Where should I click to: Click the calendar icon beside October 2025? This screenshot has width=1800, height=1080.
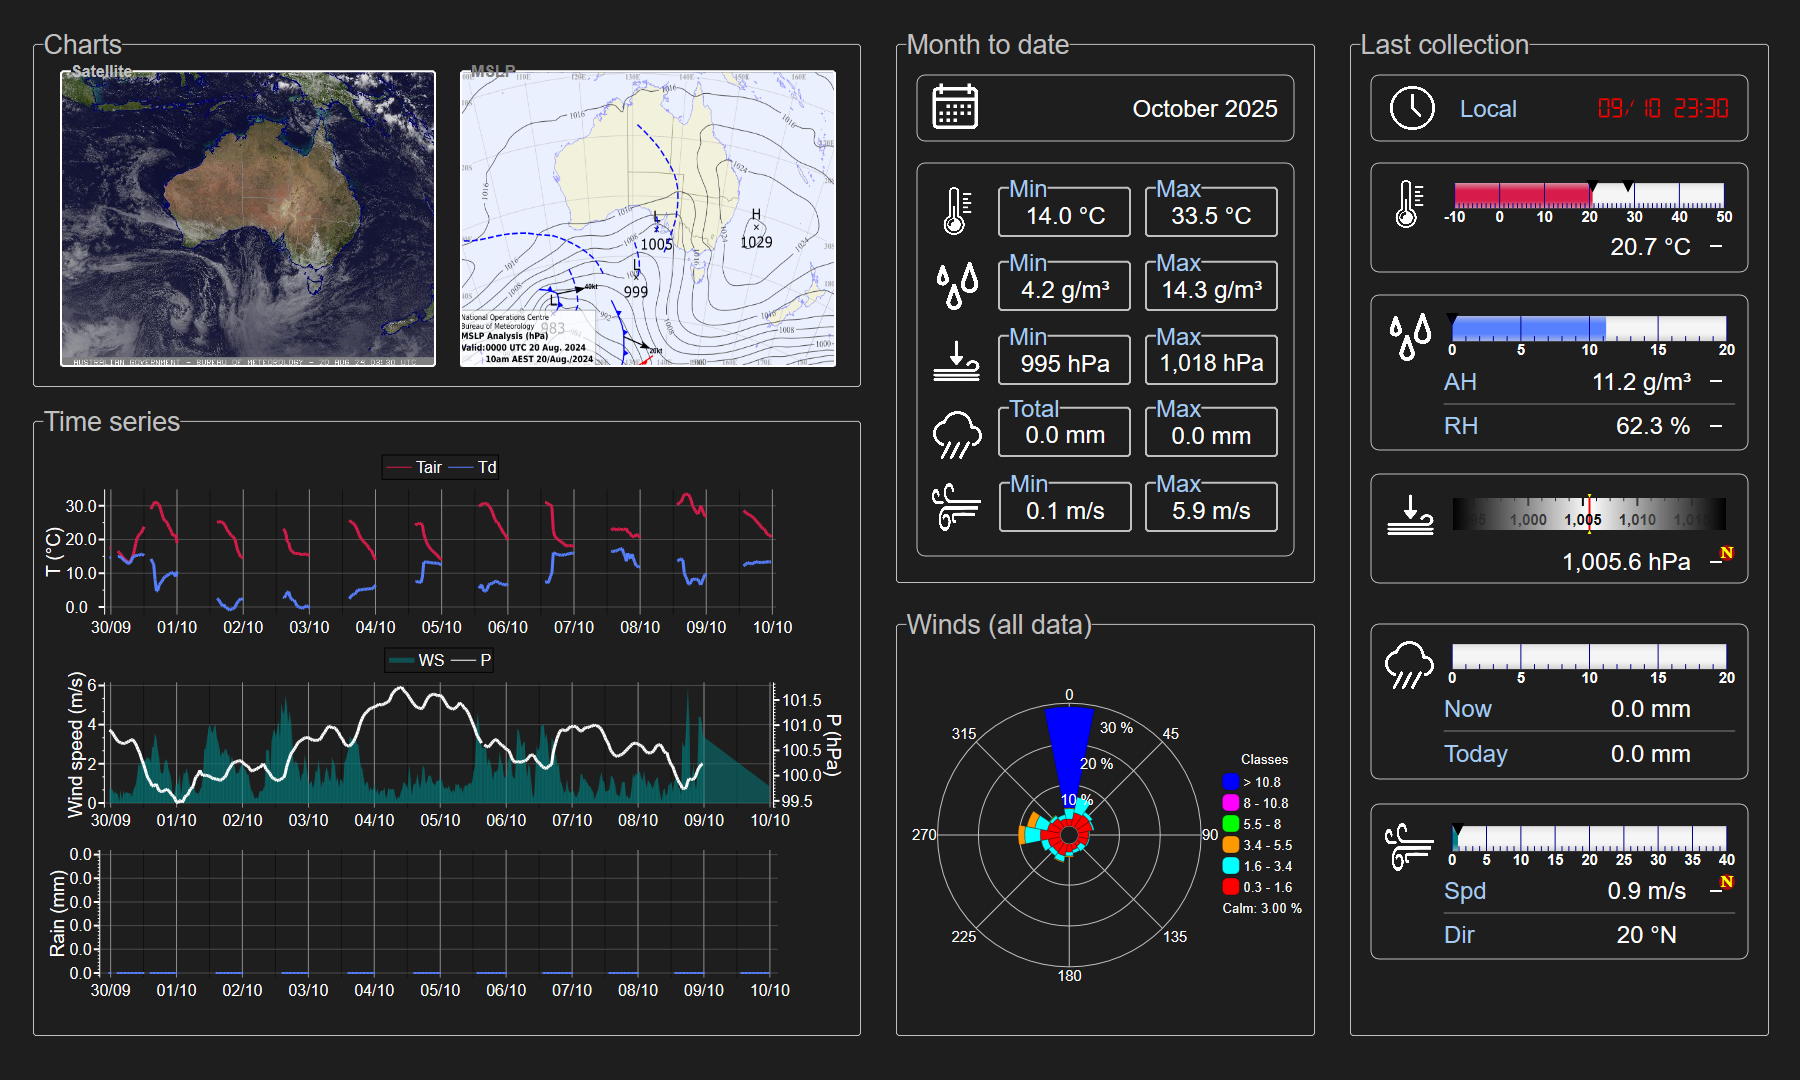pyautogui.click(x=954, y=107)
